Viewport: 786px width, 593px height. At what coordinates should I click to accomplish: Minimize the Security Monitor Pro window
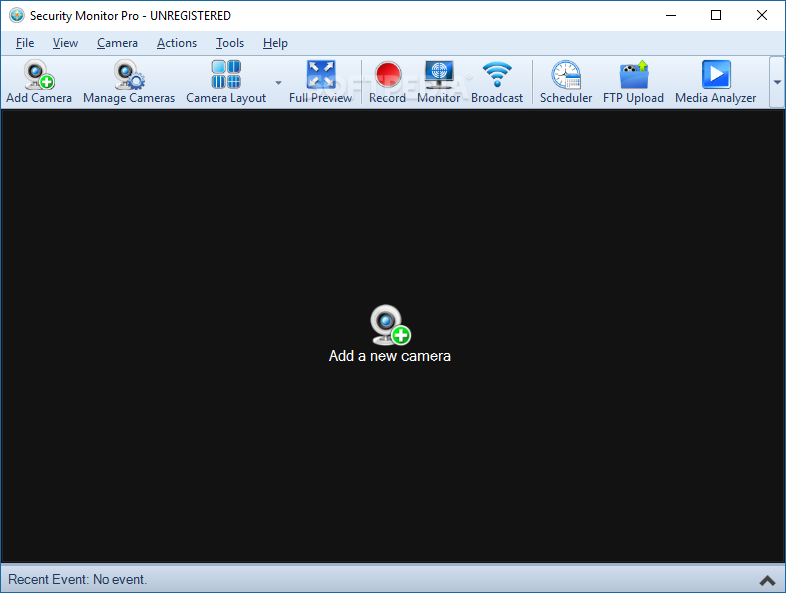[671, 16]
